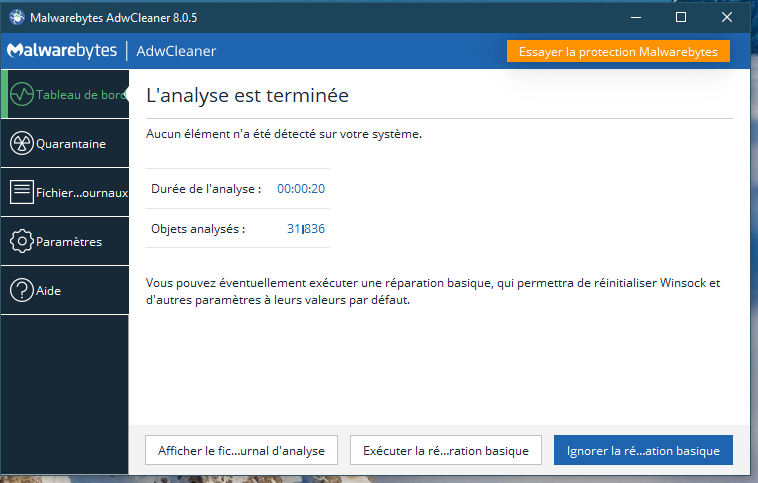
Task: Click the Aide question mark icon
Action: (22, 291)
